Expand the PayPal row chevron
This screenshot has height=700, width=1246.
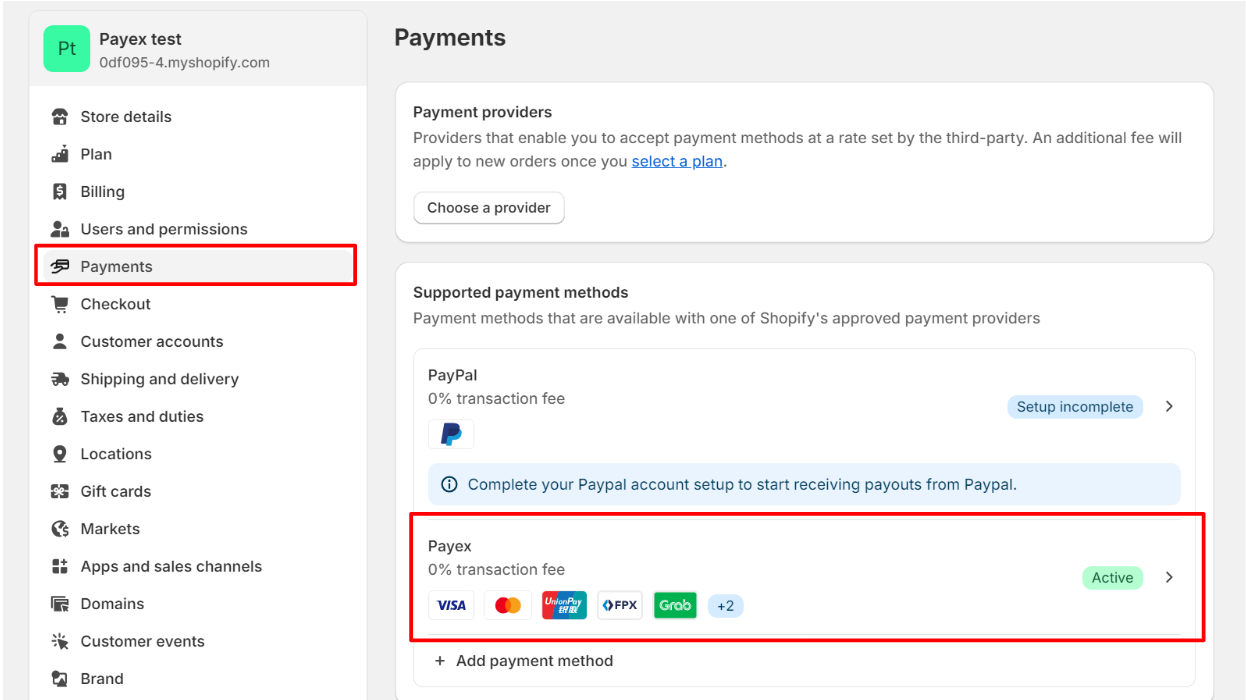click(1169, 407)
